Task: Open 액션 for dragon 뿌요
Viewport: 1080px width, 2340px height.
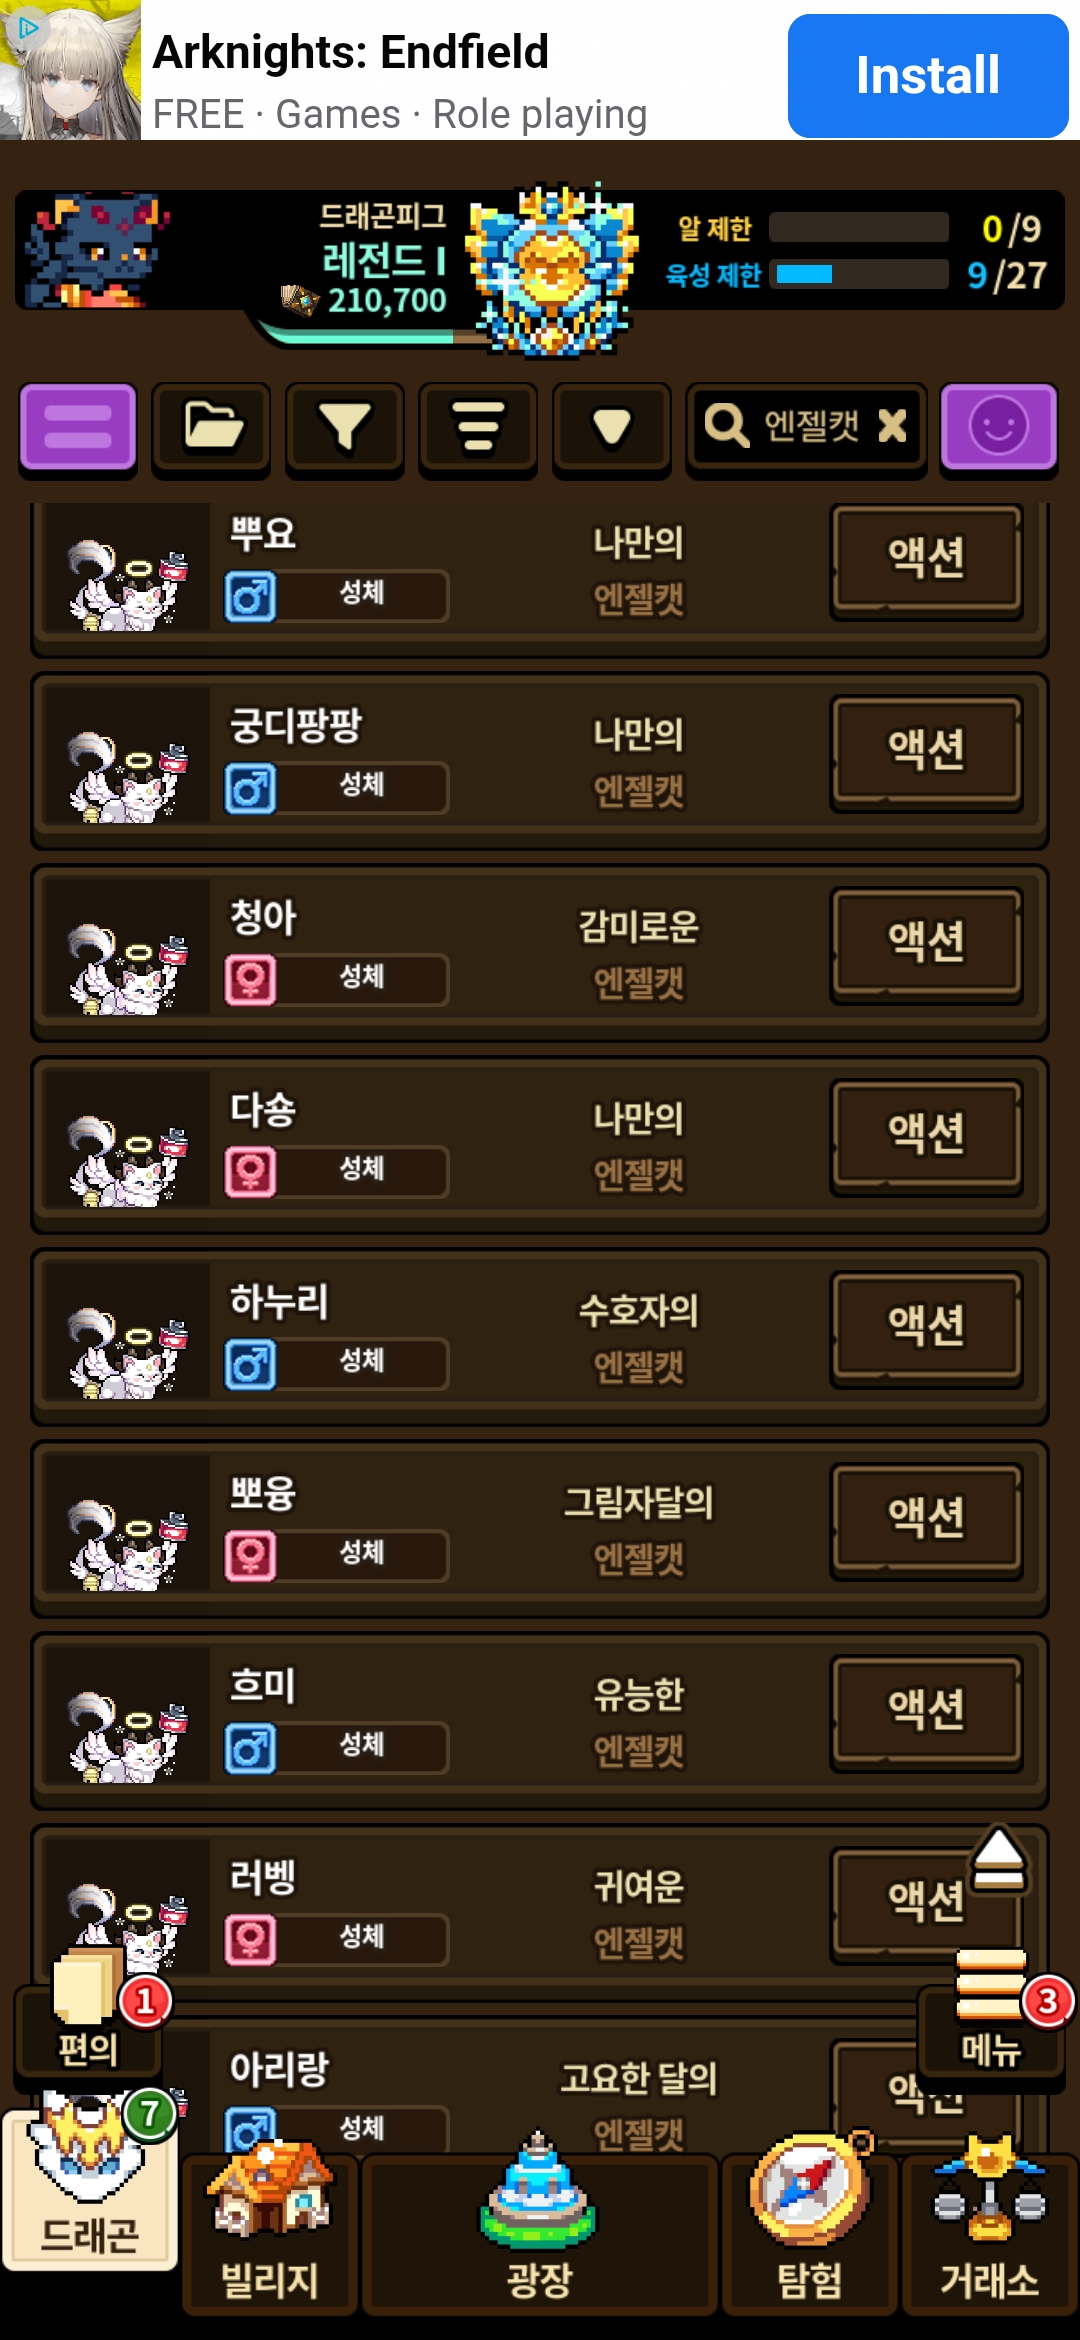Action: tap(927, 559)
